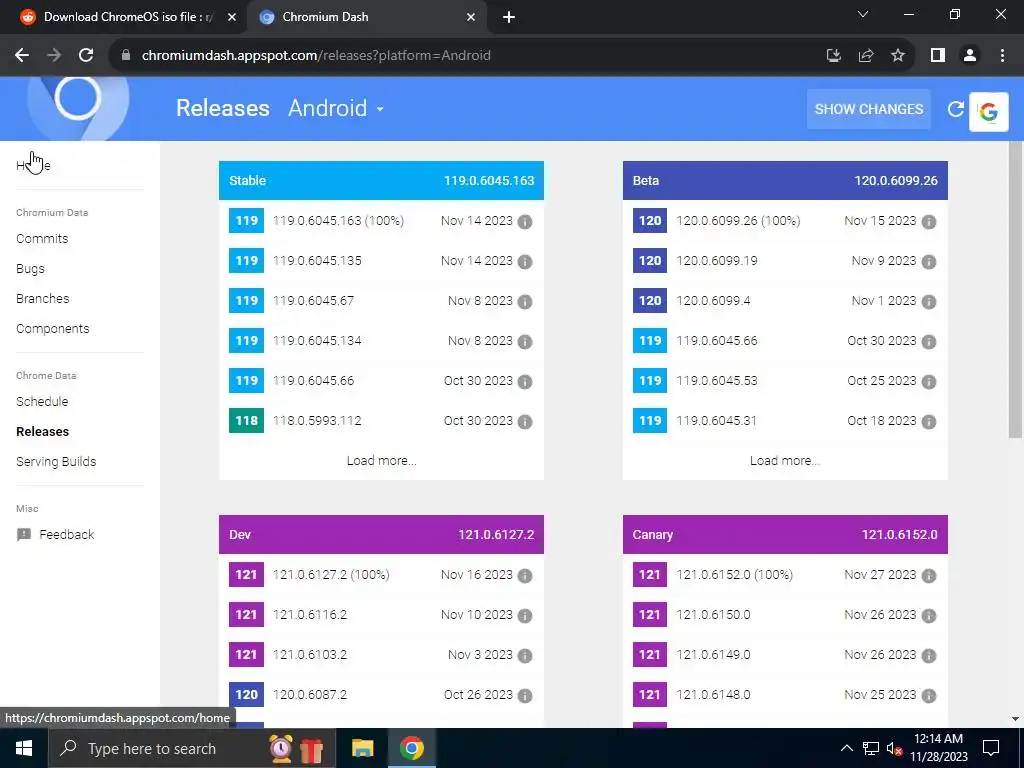Screen dimensions: 1024x768
Task: Show info for 121.0.6103.2 dev release
Action: coord(524,656)
